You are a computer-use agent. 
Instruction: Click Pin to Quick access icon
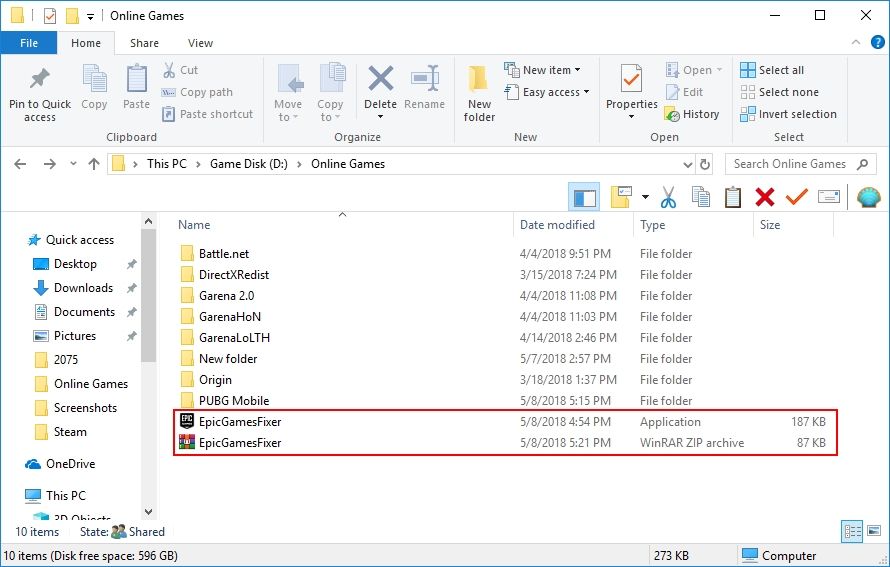click(x=40, y=79)
